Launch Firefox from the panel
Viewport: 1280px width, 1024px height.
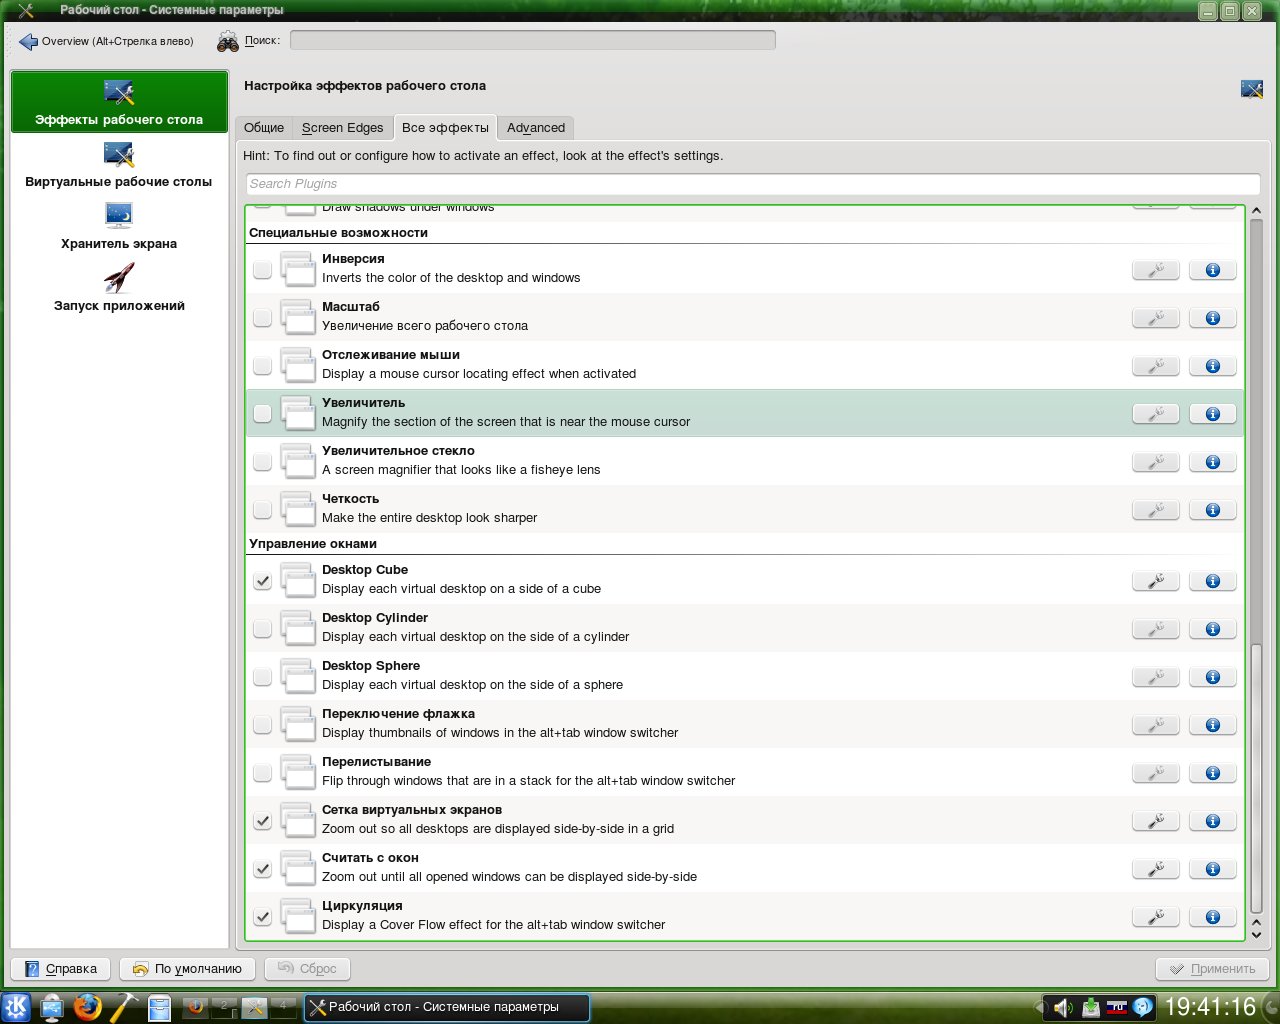[x=87, y=1007]
